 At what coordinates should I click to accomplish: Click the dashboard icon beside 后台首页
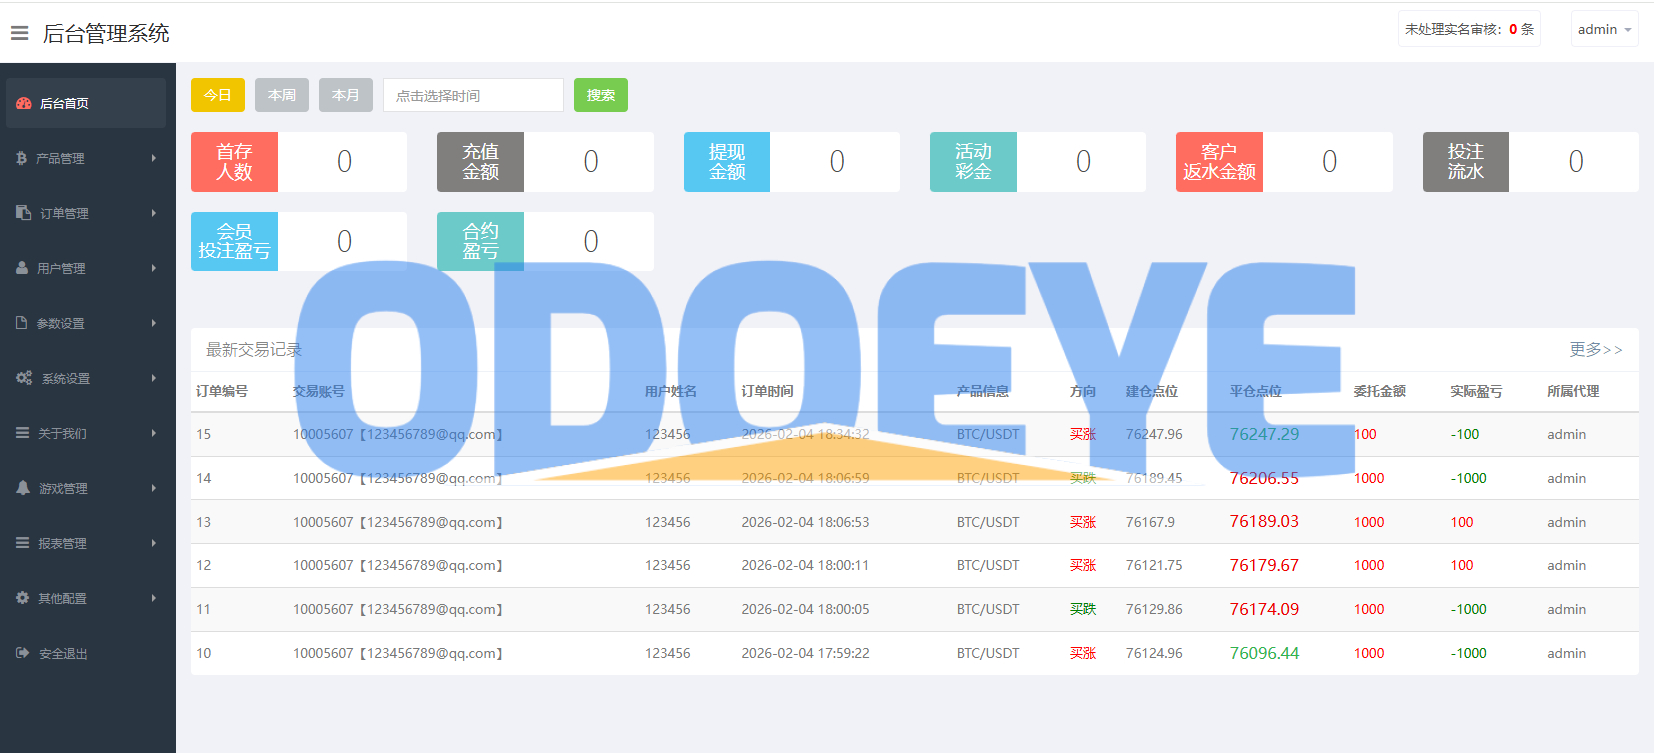tap(24, 103)
